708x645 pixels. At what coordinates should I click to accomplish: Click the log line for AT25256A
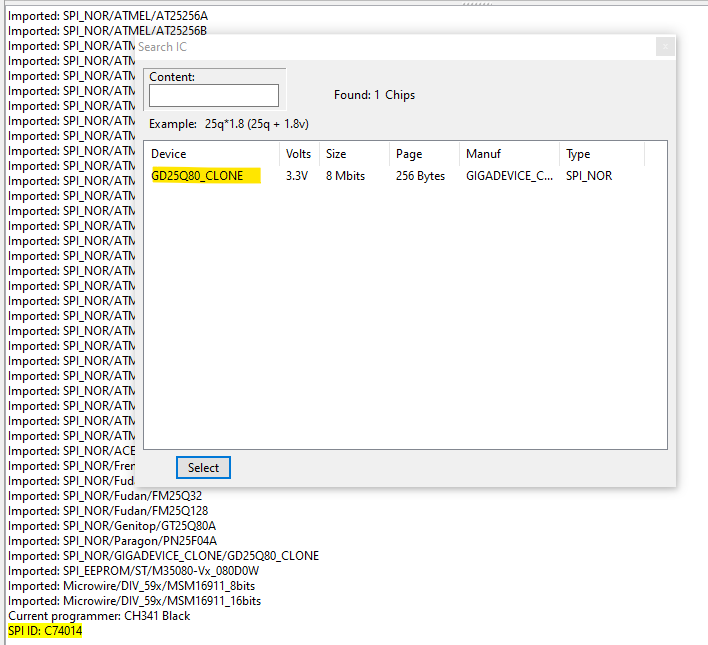108,16
